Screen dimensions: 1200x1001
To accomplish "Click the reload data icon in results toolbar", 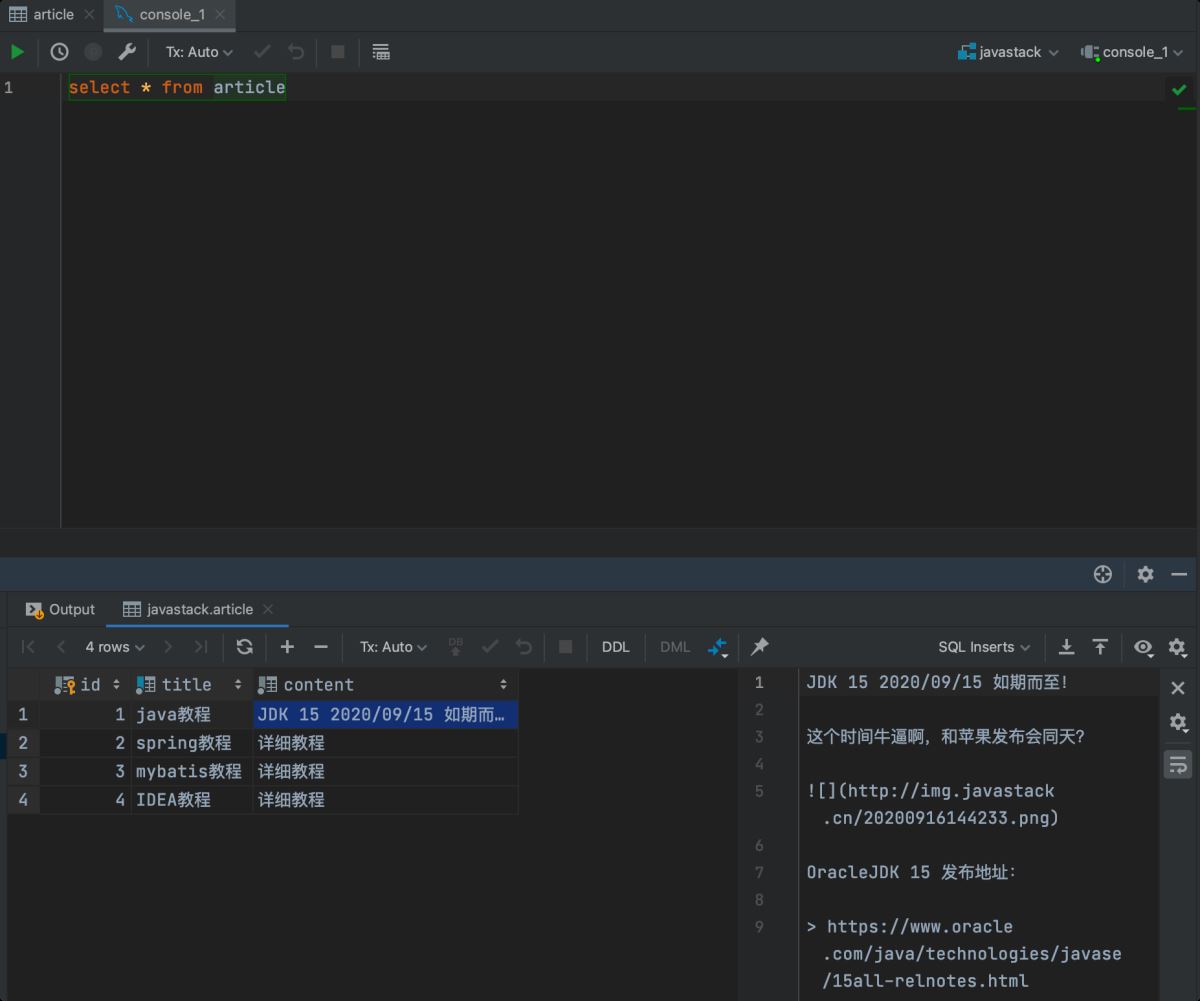I will point(244,647).
